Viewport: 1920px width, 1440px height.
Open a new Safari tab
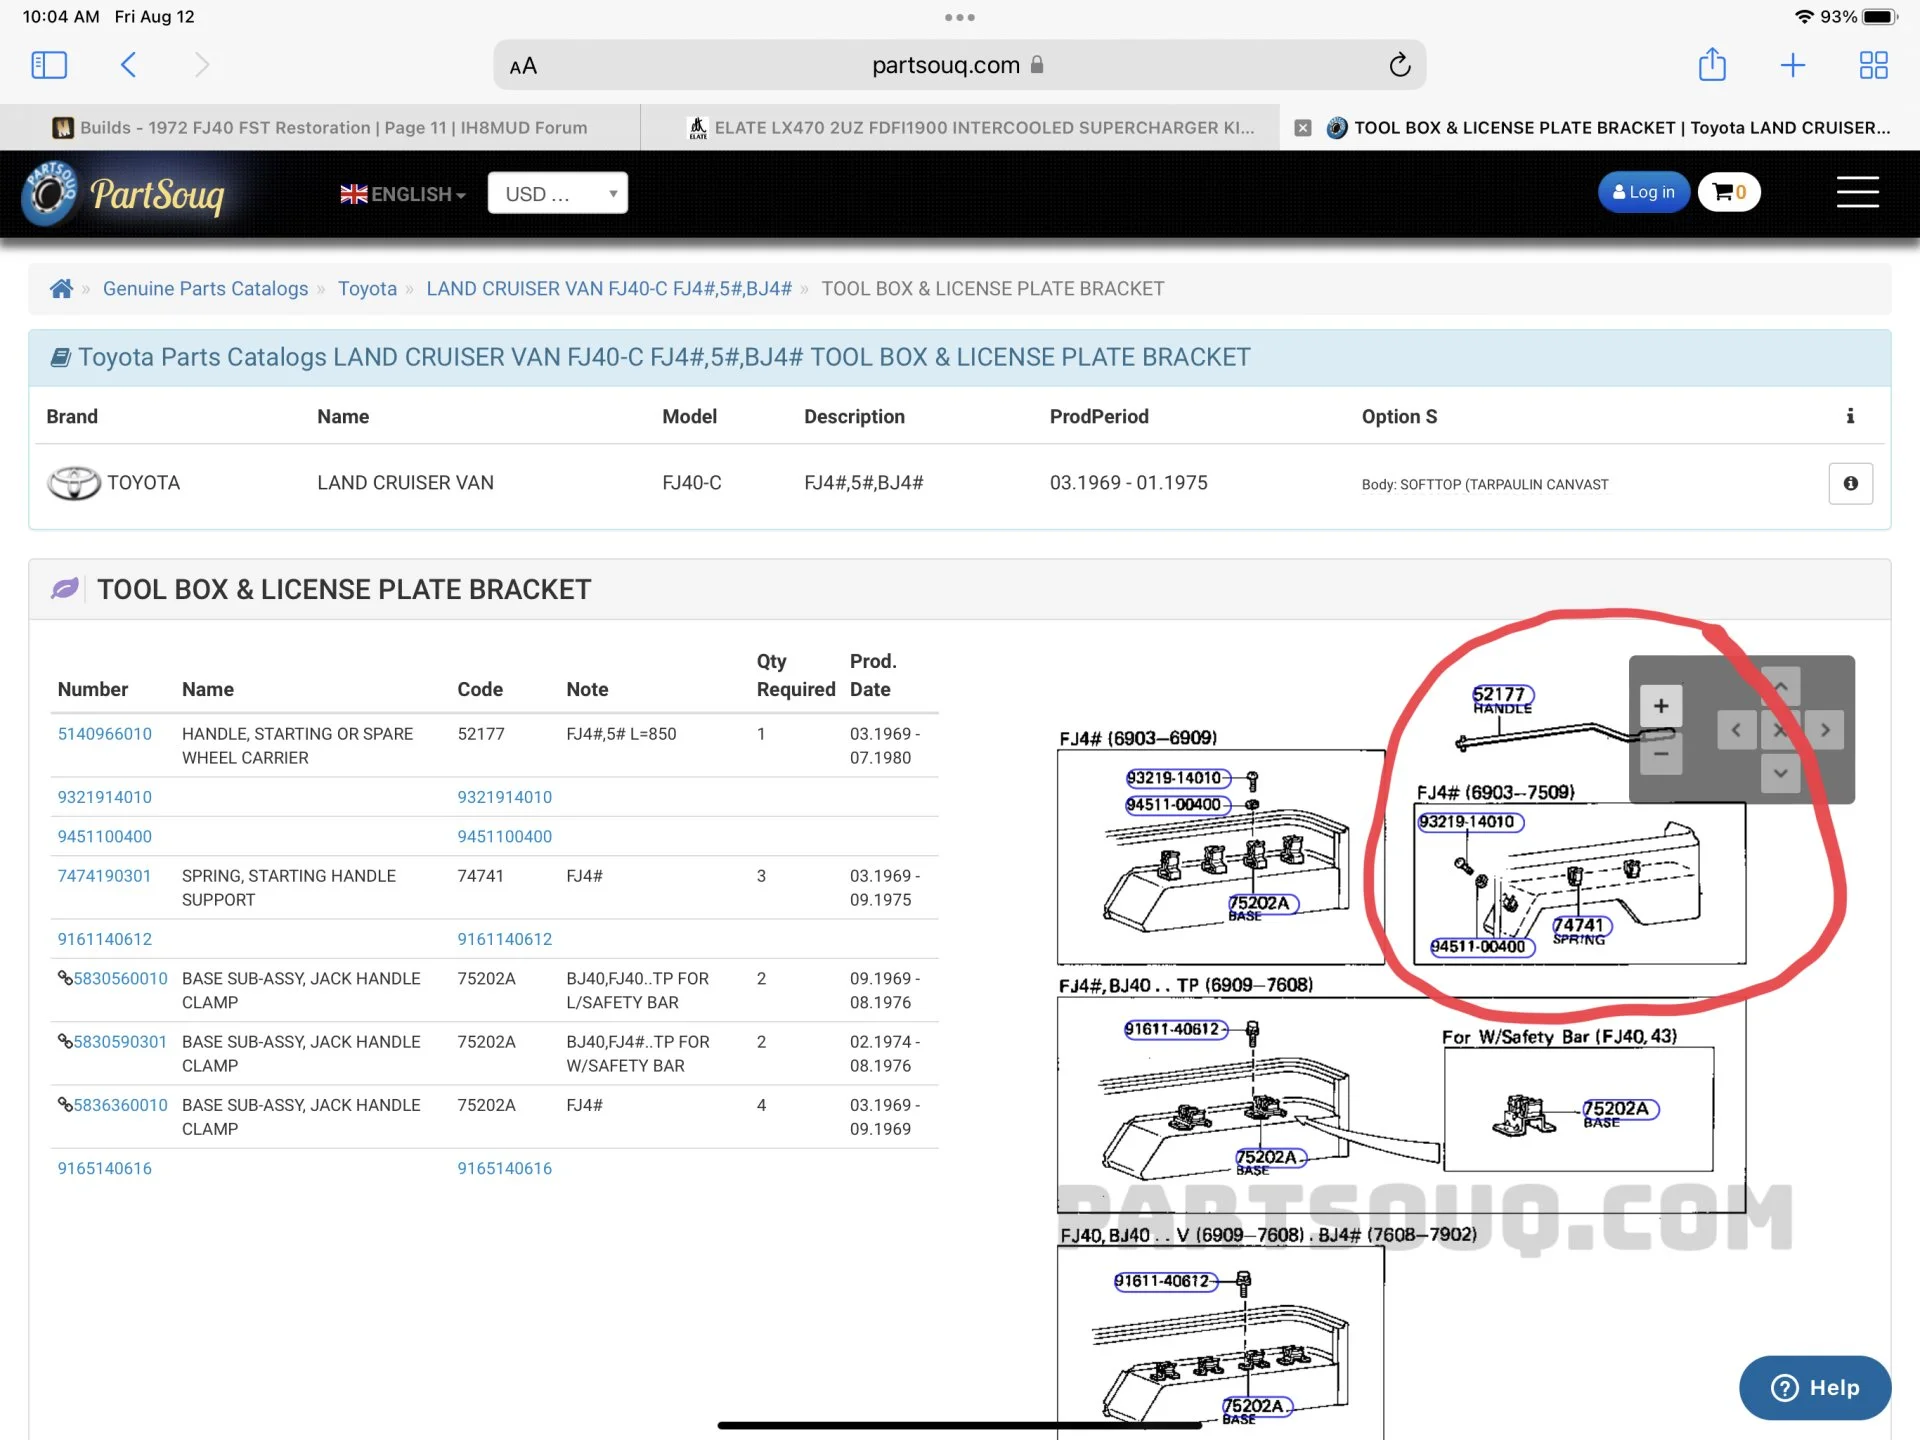coord(1793,65)
